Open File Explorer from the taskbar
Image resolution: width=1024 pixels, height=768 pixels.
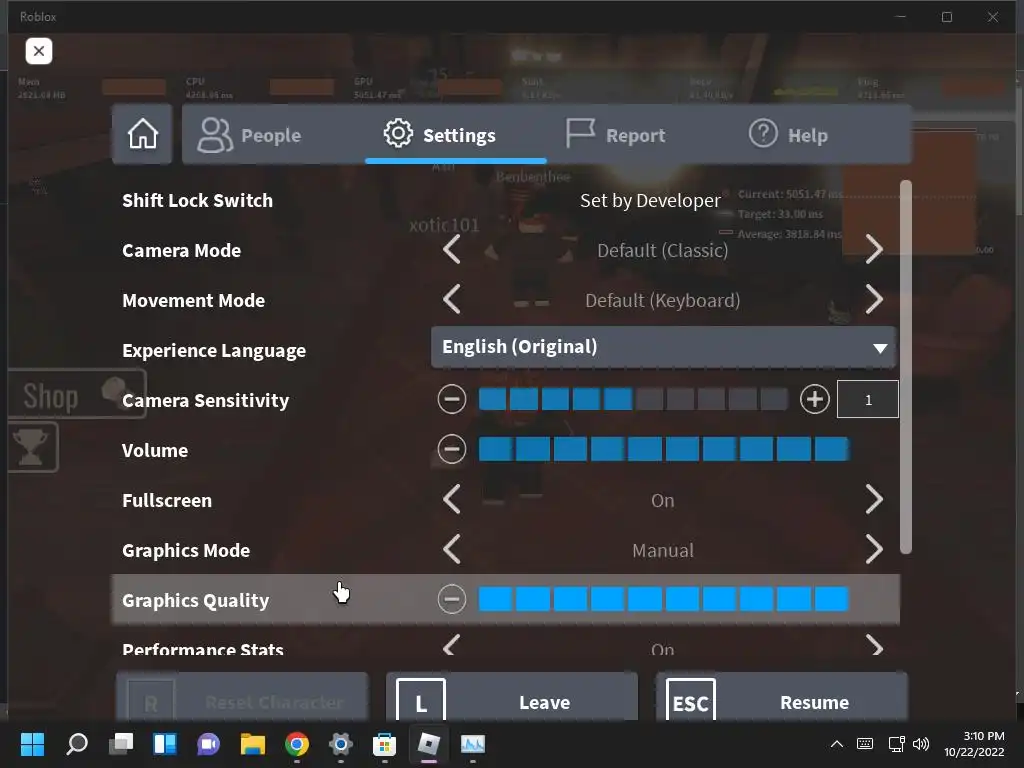[x=253, y=744]
